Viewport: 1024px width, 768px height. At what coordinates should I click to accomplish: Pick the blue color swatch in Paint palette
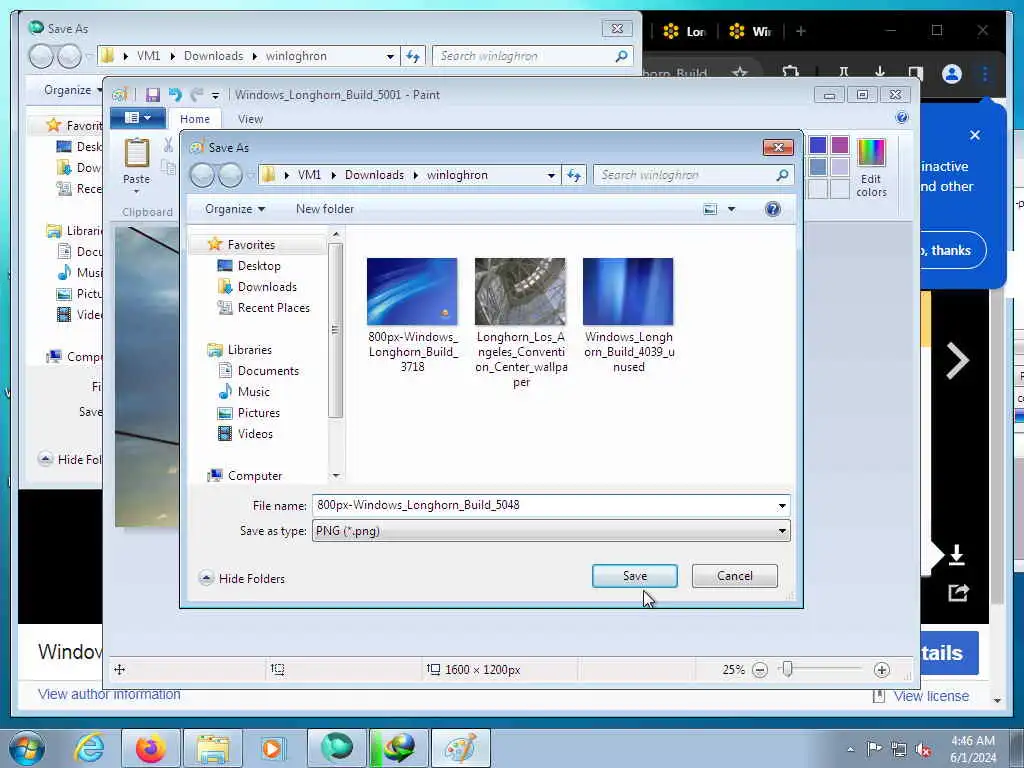click(x=818, y=145)
